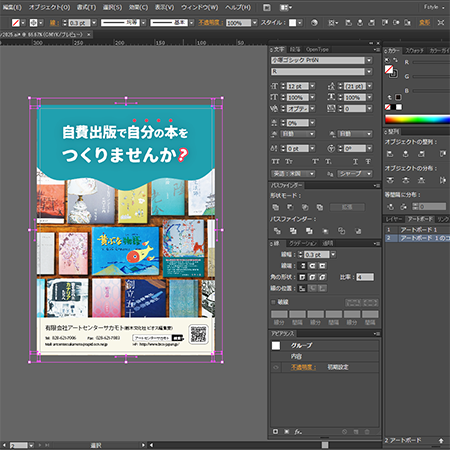Click the Exclude shape mode icon
Viewport: 450px width, 450px height.
320,207
